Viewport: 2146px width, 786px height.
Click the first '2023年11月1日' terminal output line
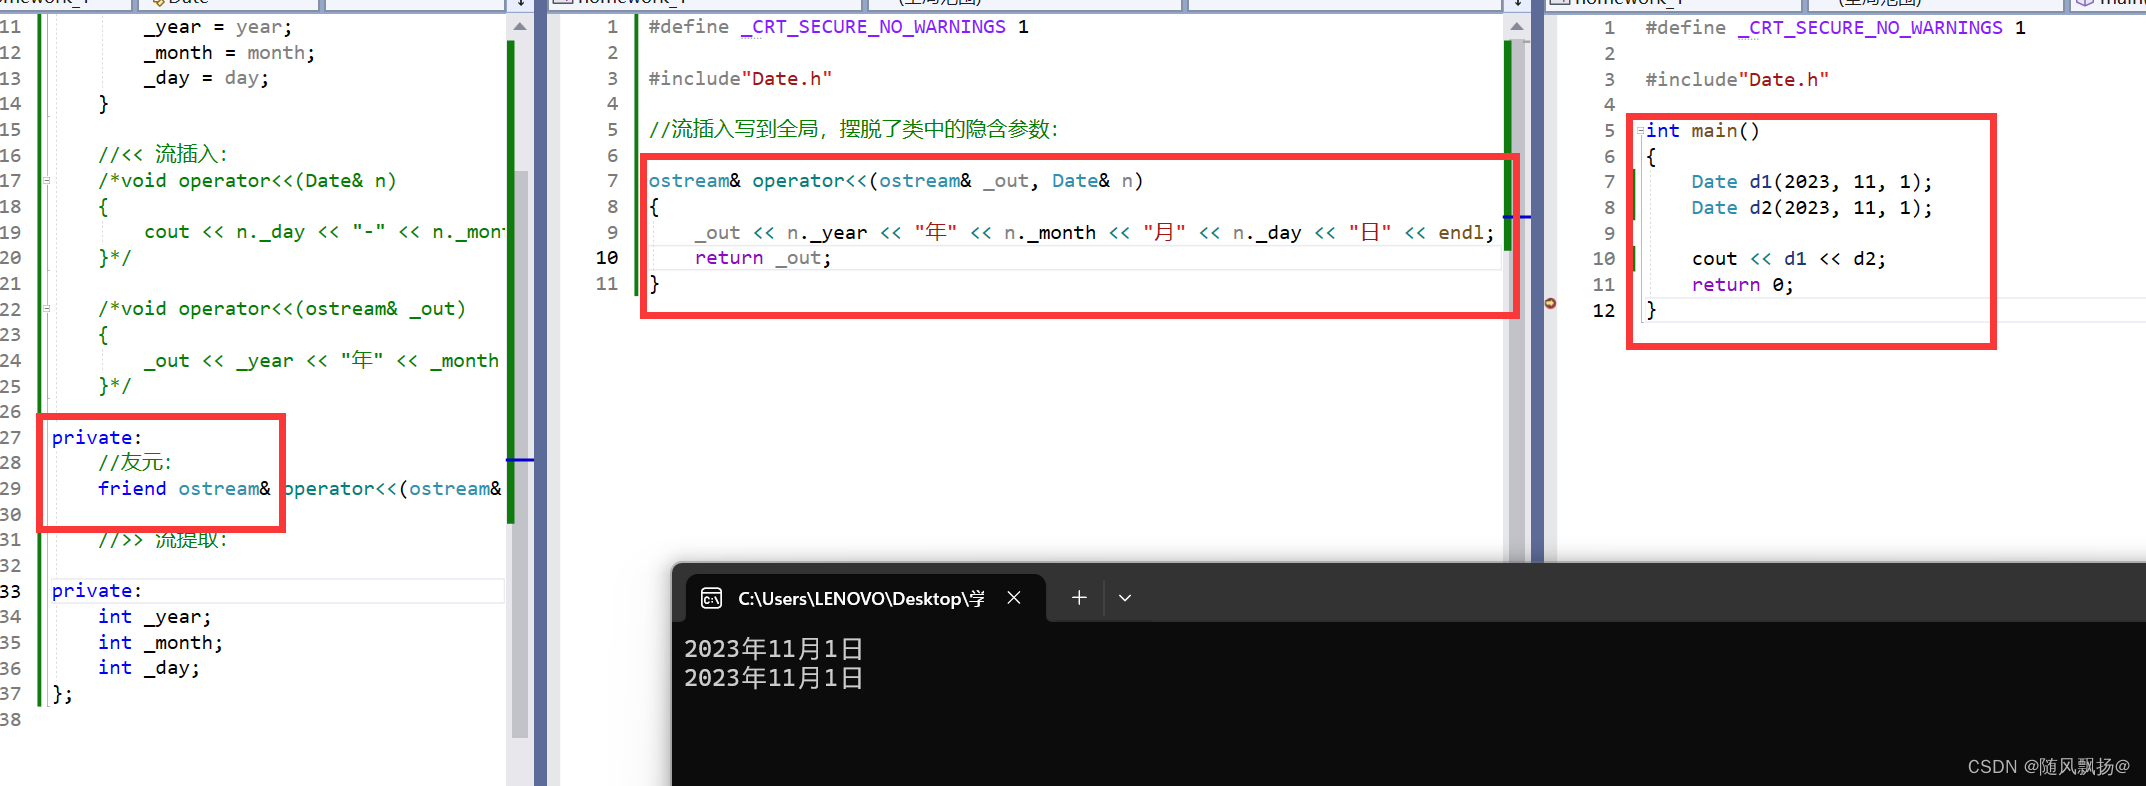click(x=774, y=649)
